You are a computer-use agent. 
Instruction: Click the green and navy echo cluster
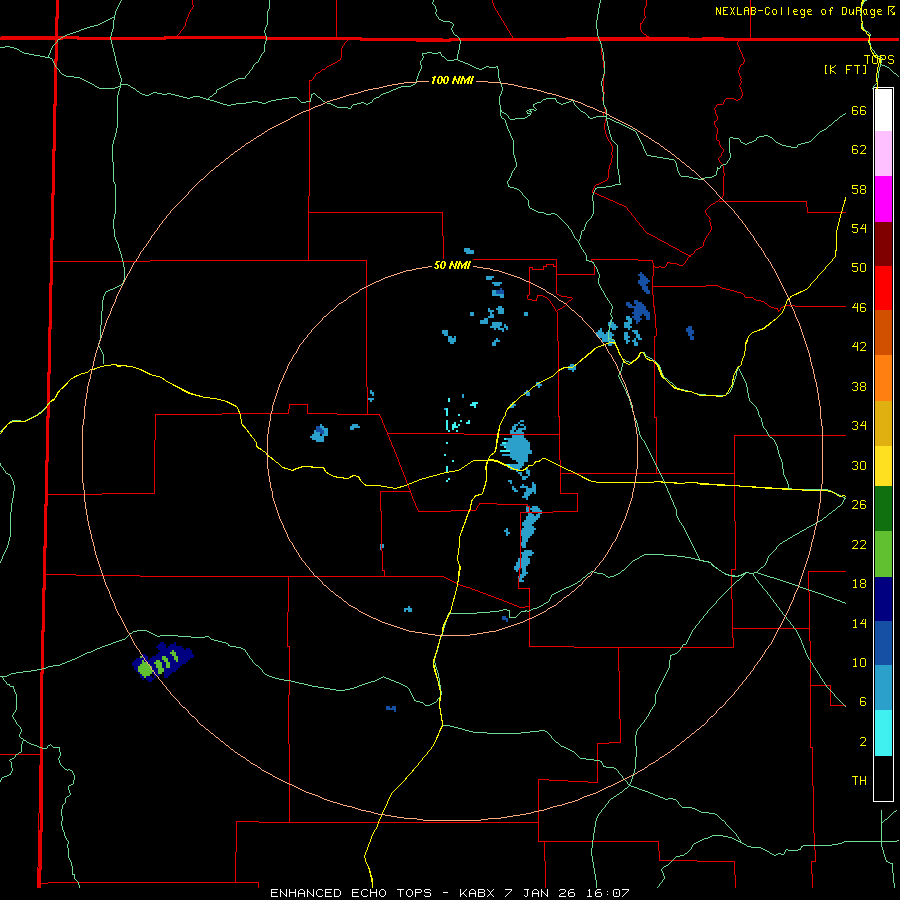[x=162, y=661]
